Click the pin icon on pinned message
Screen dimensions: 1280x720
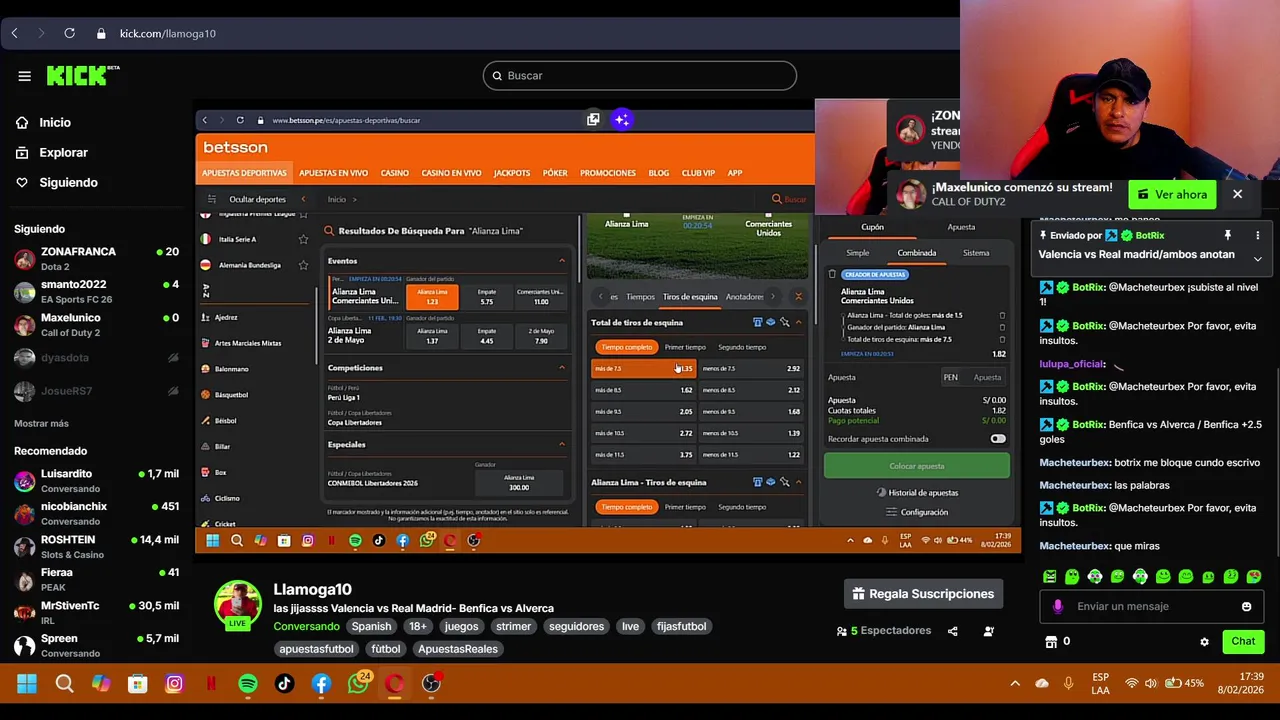click(1227, 235)
